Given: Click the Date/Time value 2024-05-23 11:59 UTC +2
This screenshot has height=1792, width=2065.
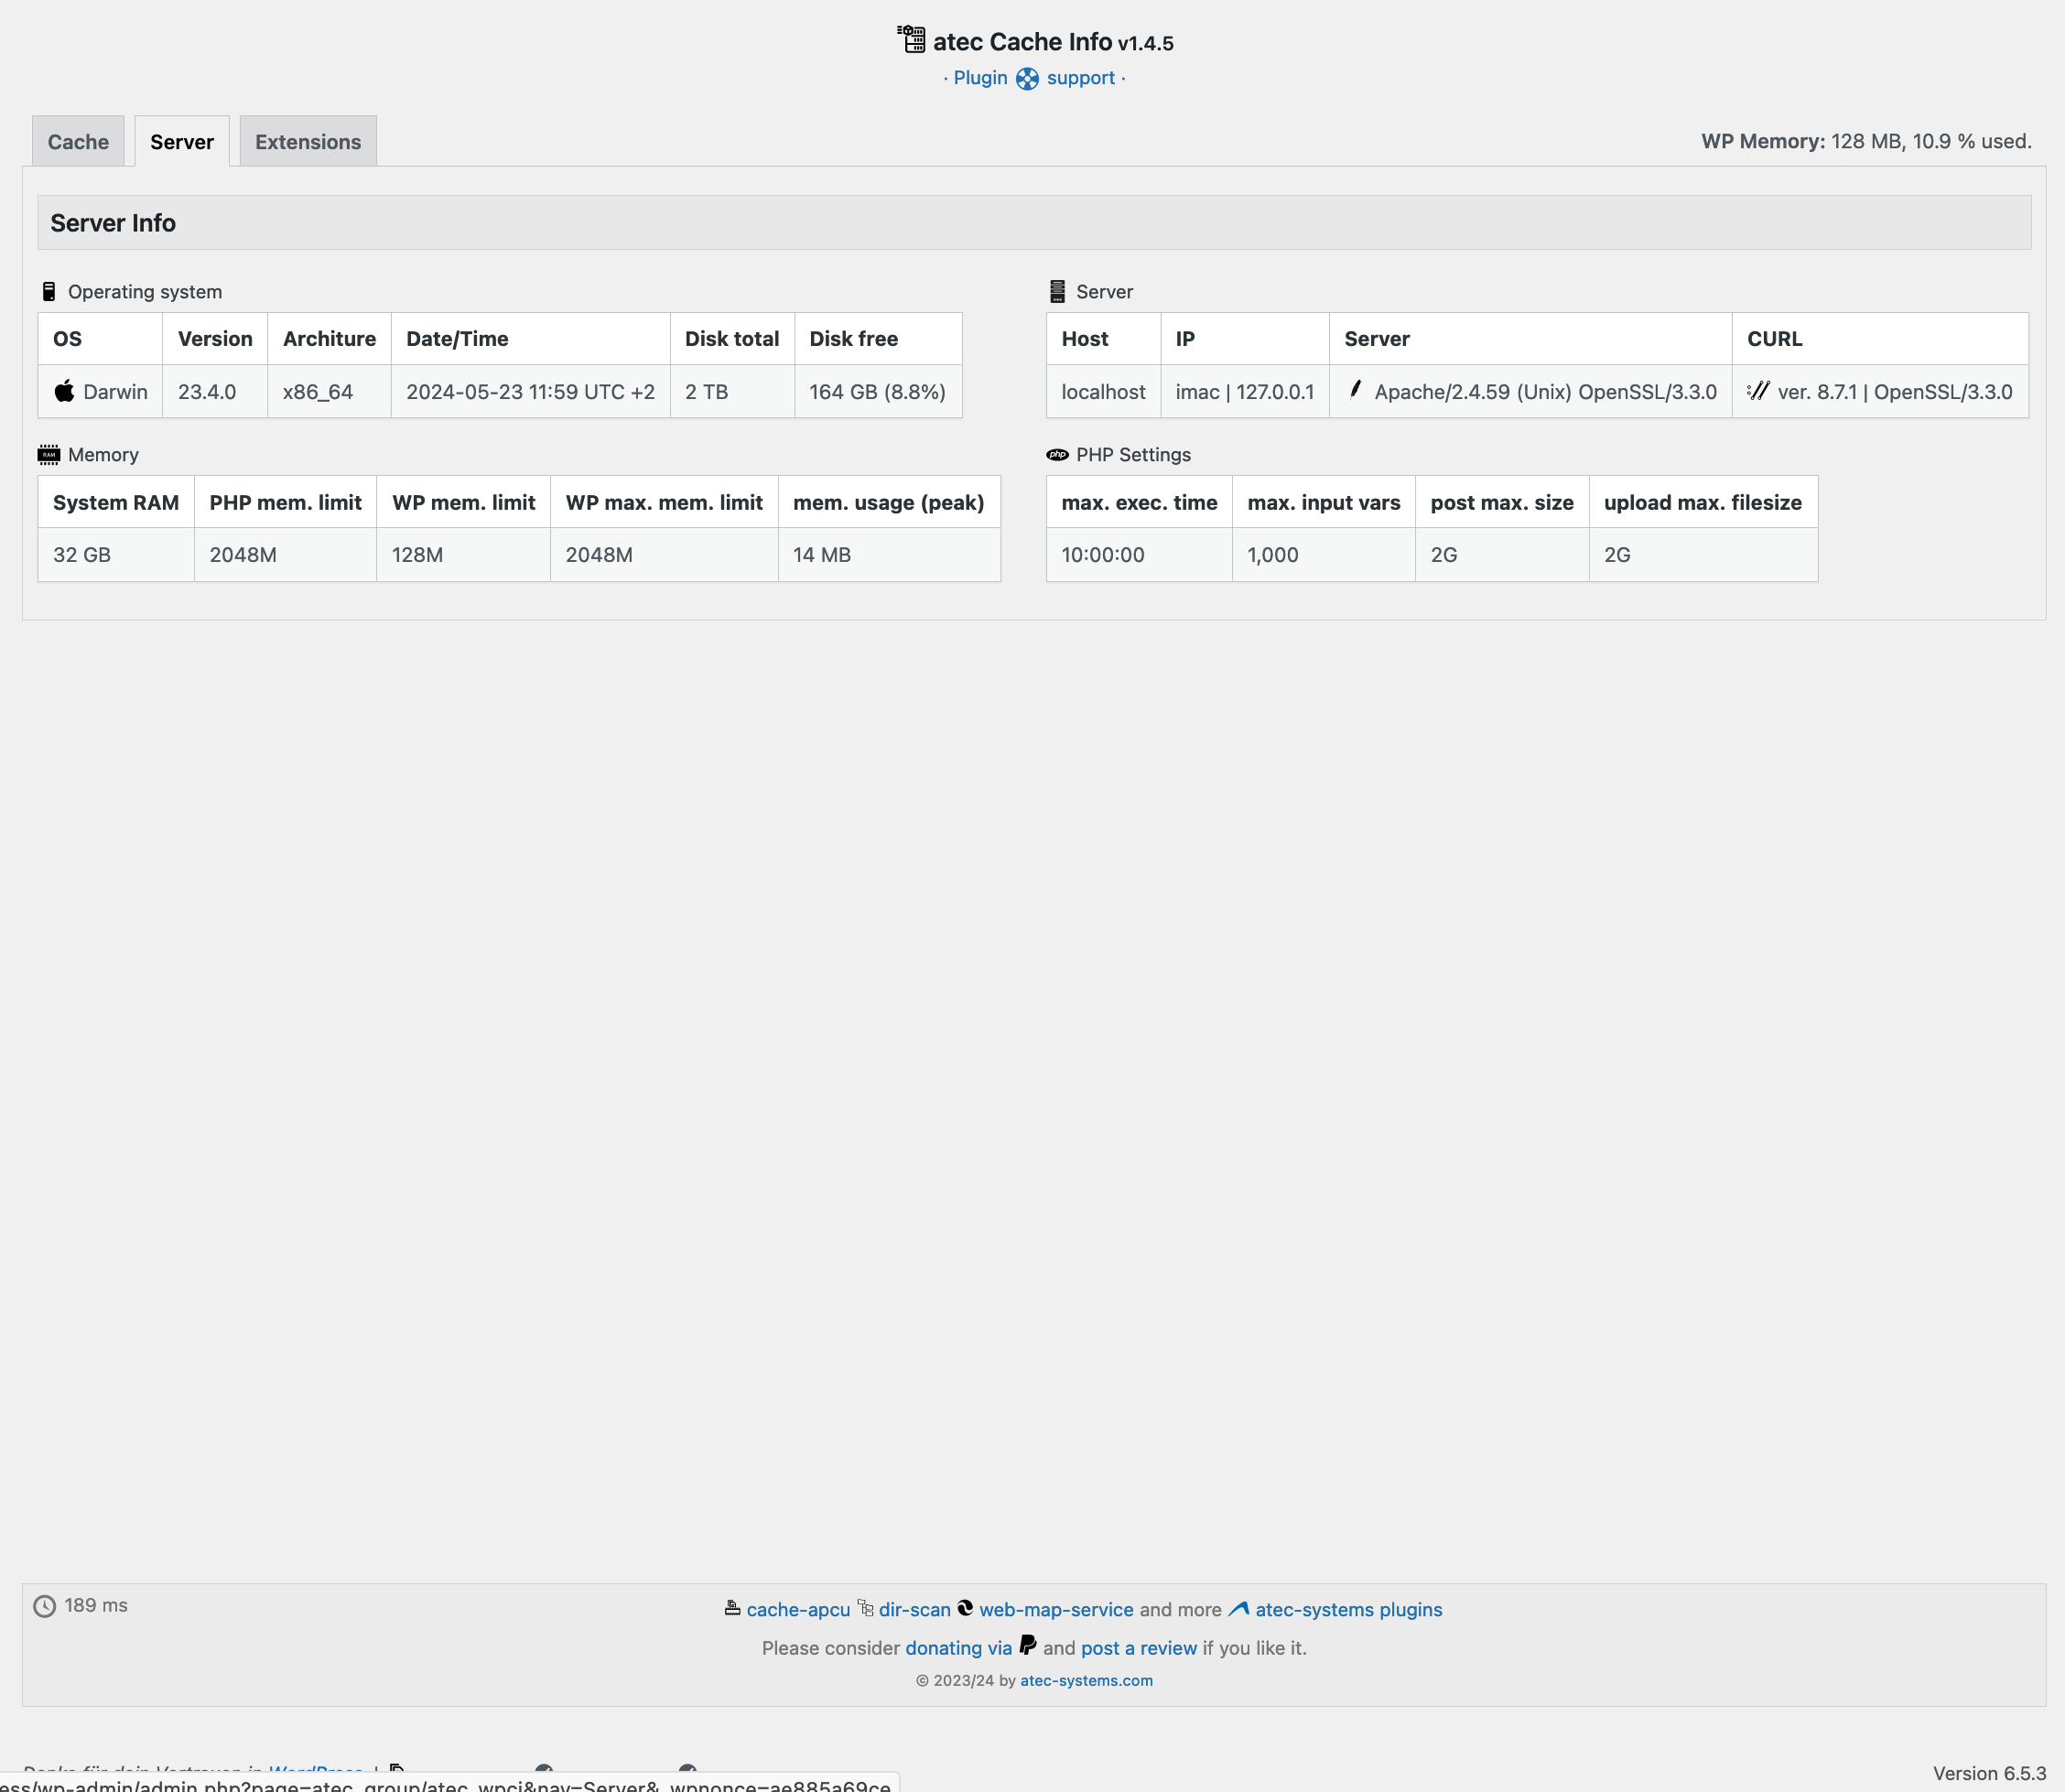Looking at the screenshot, I should (530, 392).
